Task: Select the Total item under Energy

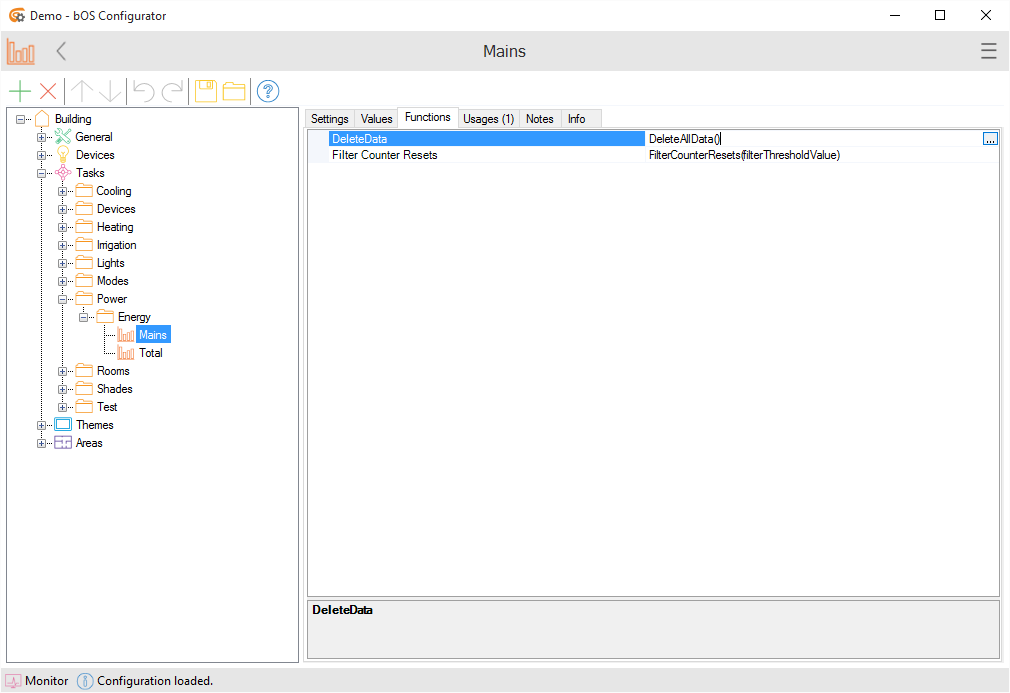Action: tap(150, 353)
